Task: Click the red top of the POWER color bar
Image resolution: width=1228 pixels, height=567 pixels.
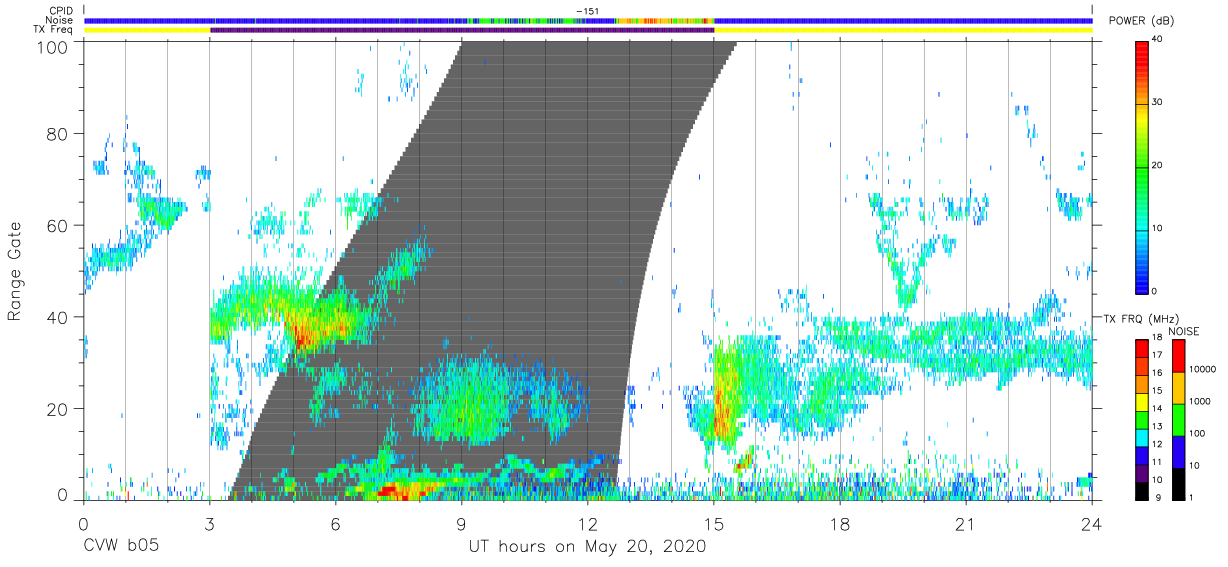Action: [x=1141, y=50]
